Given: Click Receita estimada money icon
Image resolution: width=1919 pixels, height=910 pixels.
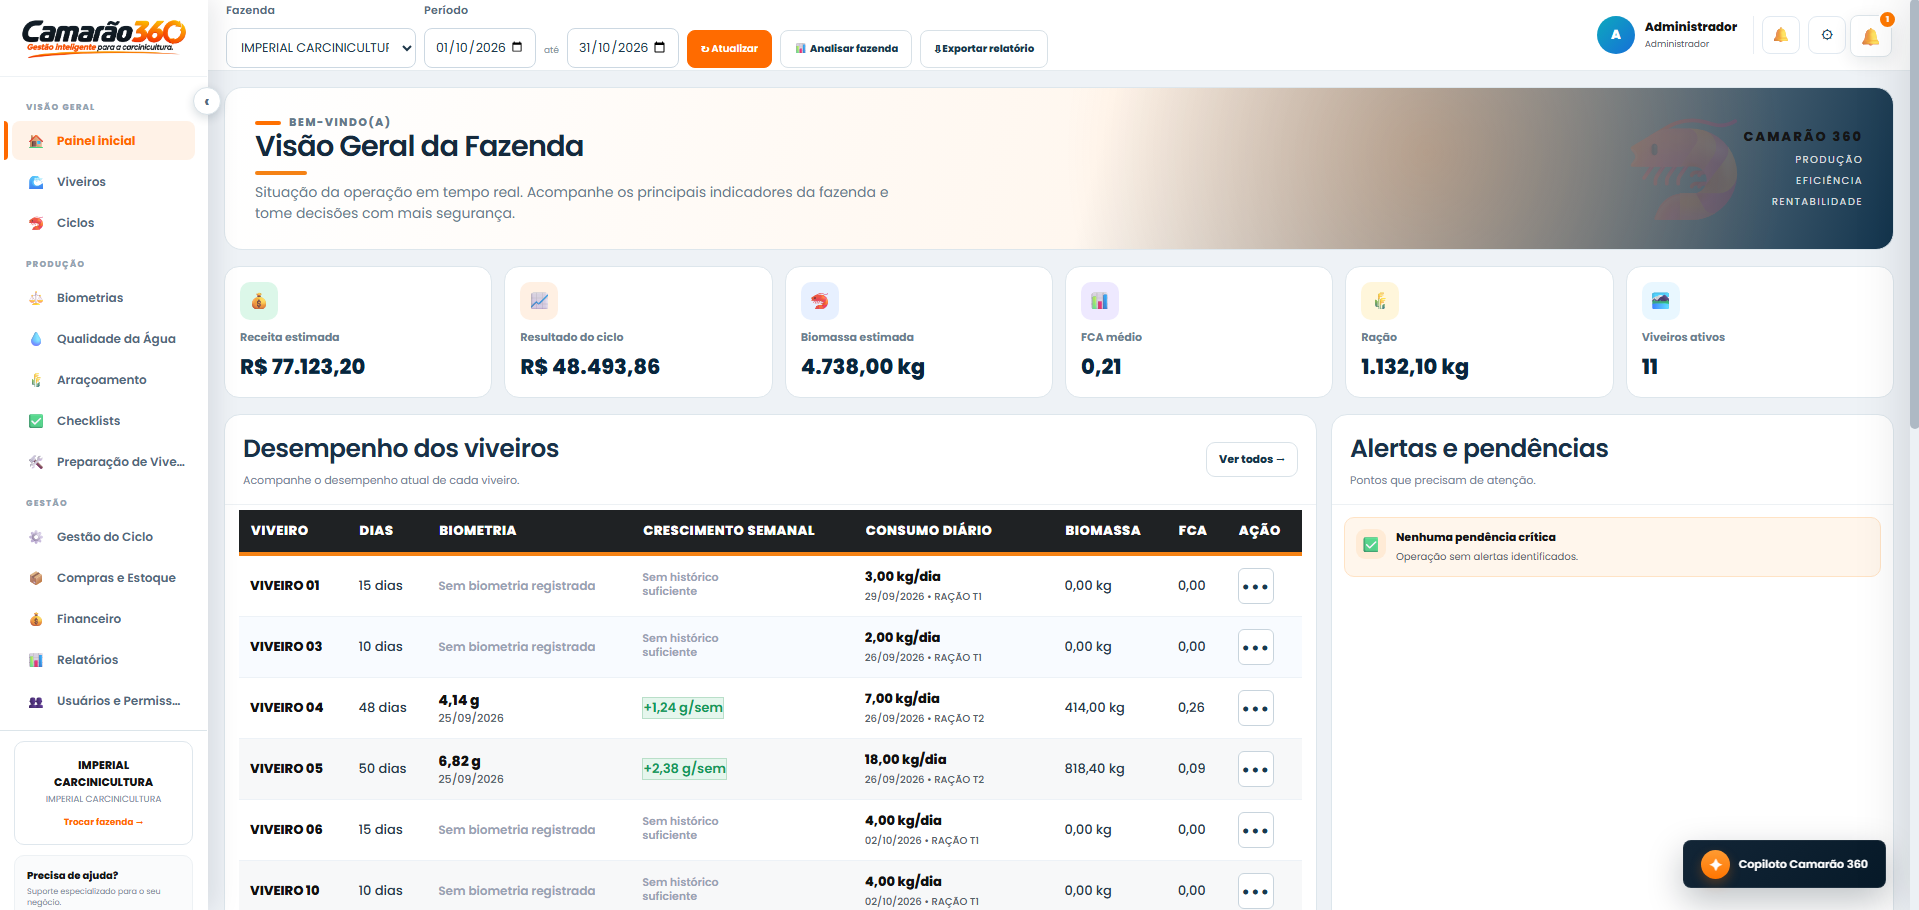Looking at the screenshot, I should (x=259, y=301).
